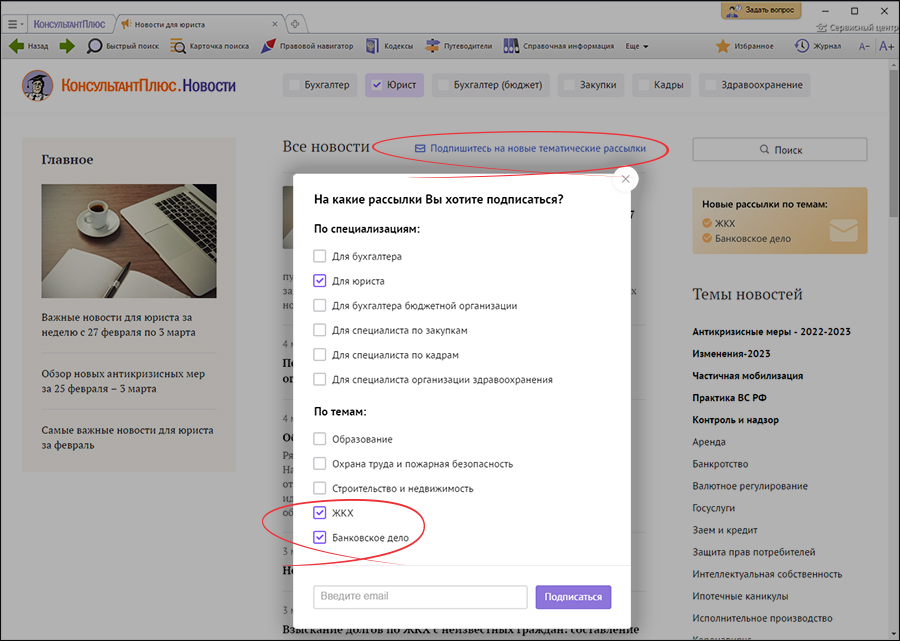Open Избранное star icon
The width and height of the screenshot is (900, 641).
tap(723, 46)
